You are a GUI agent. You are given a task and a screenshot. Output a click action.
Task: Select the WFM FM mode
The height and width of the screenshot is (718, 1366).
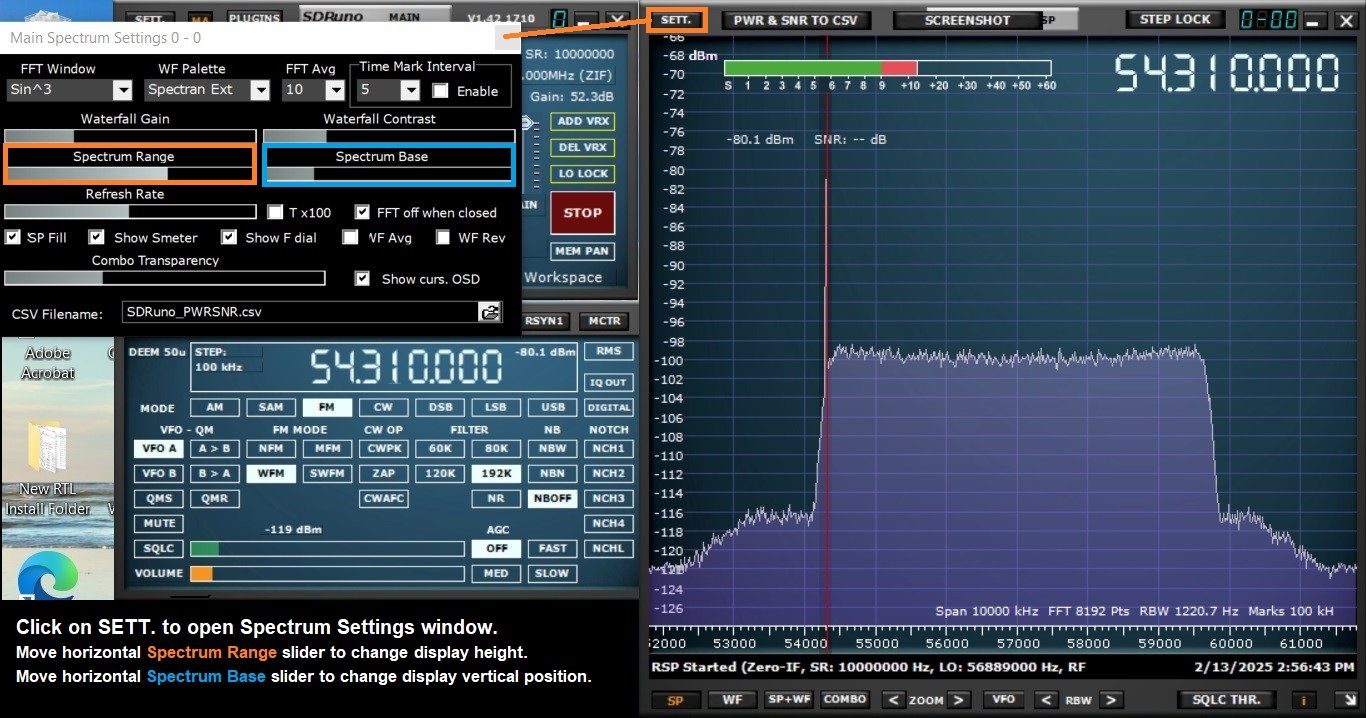click(271, 474)
